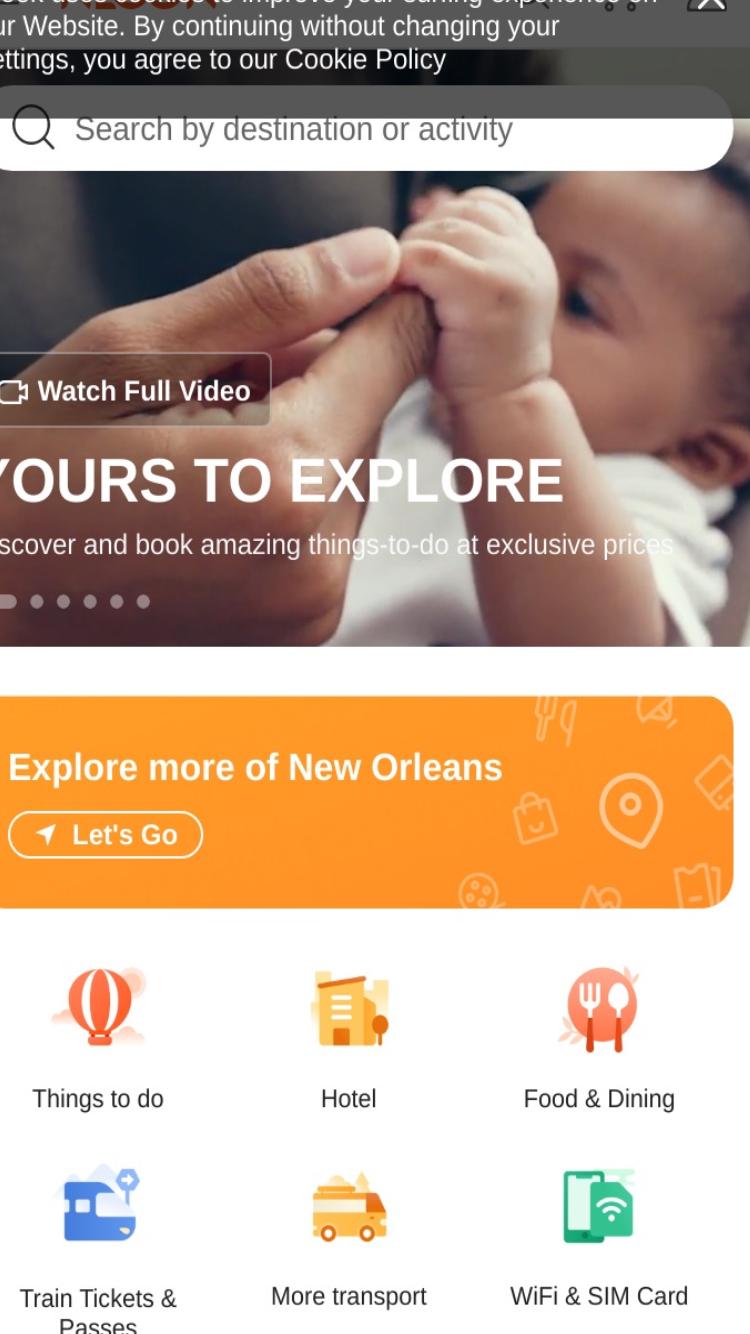Select the third carousel dot
The height and width of the screenshot is (1334, 750).
tap(63, 601)
